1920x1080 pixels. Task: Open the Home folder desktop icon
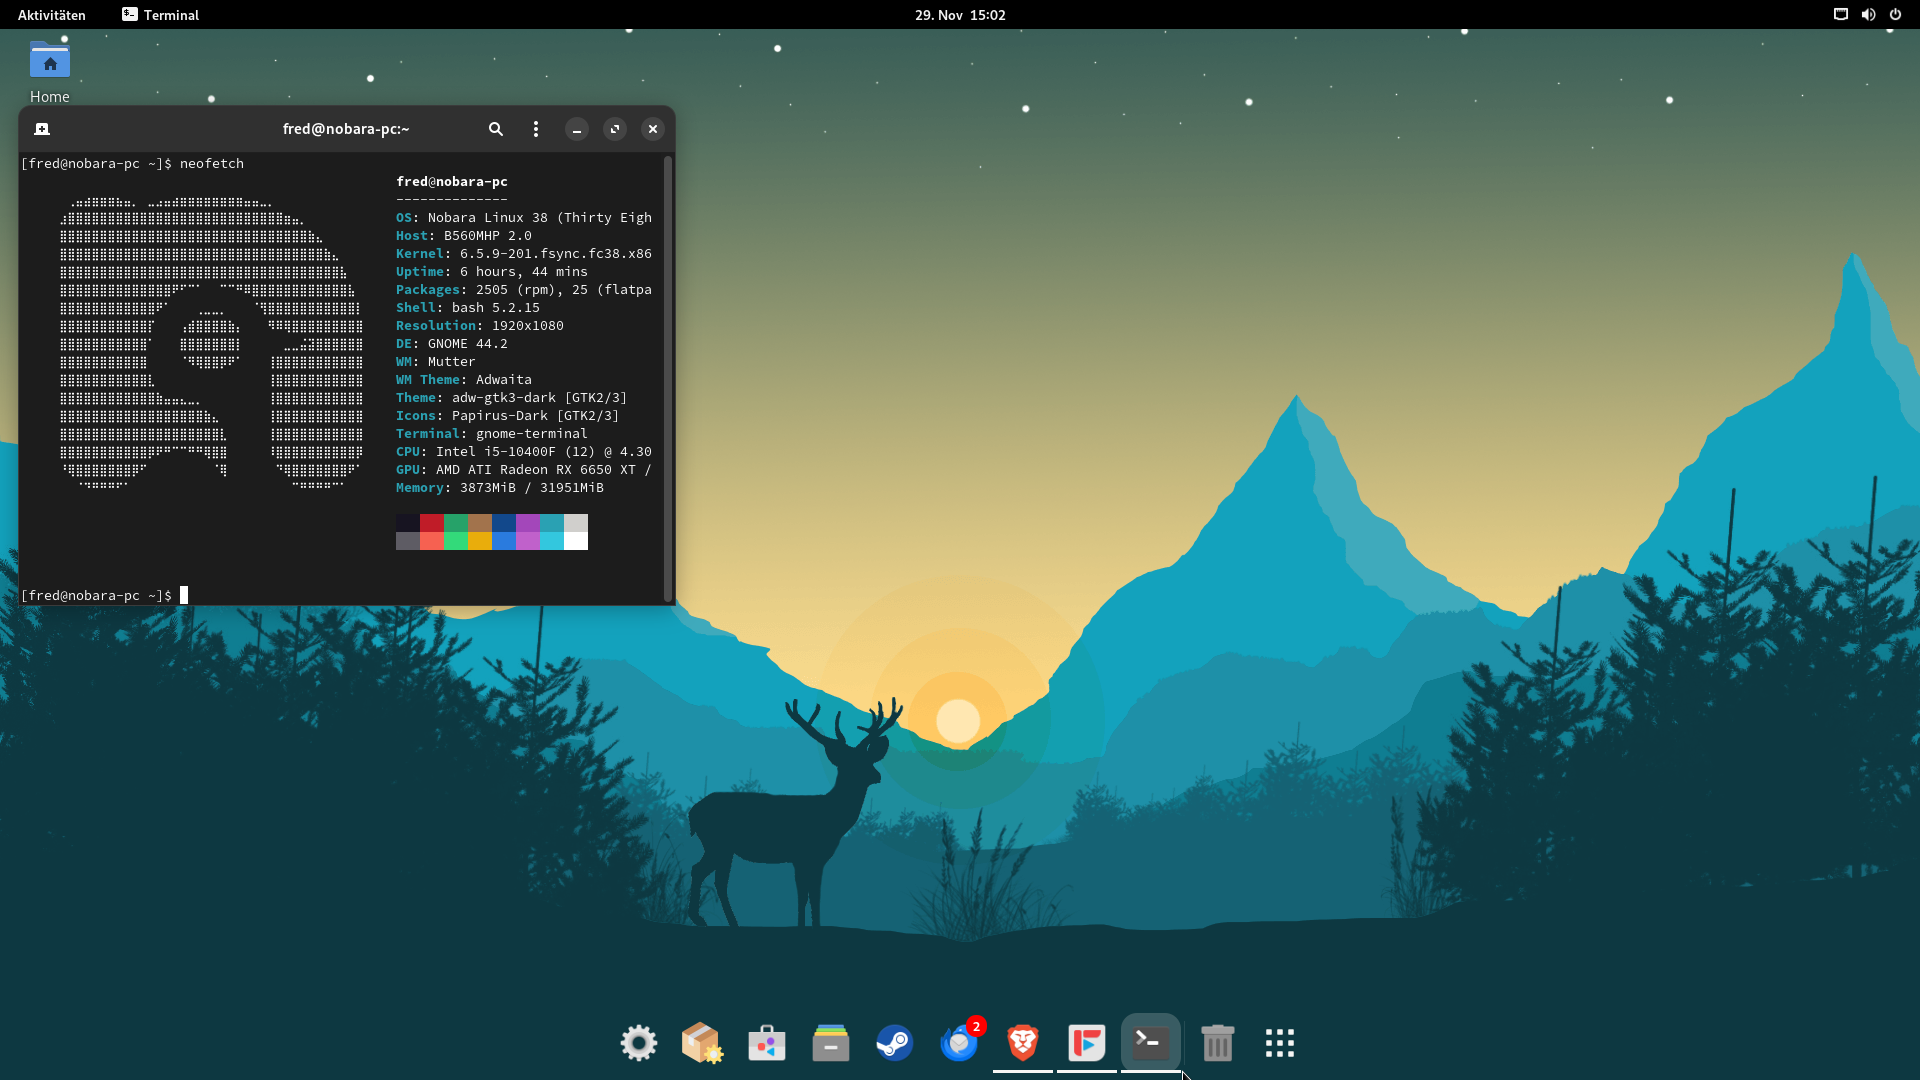point(49,62)
